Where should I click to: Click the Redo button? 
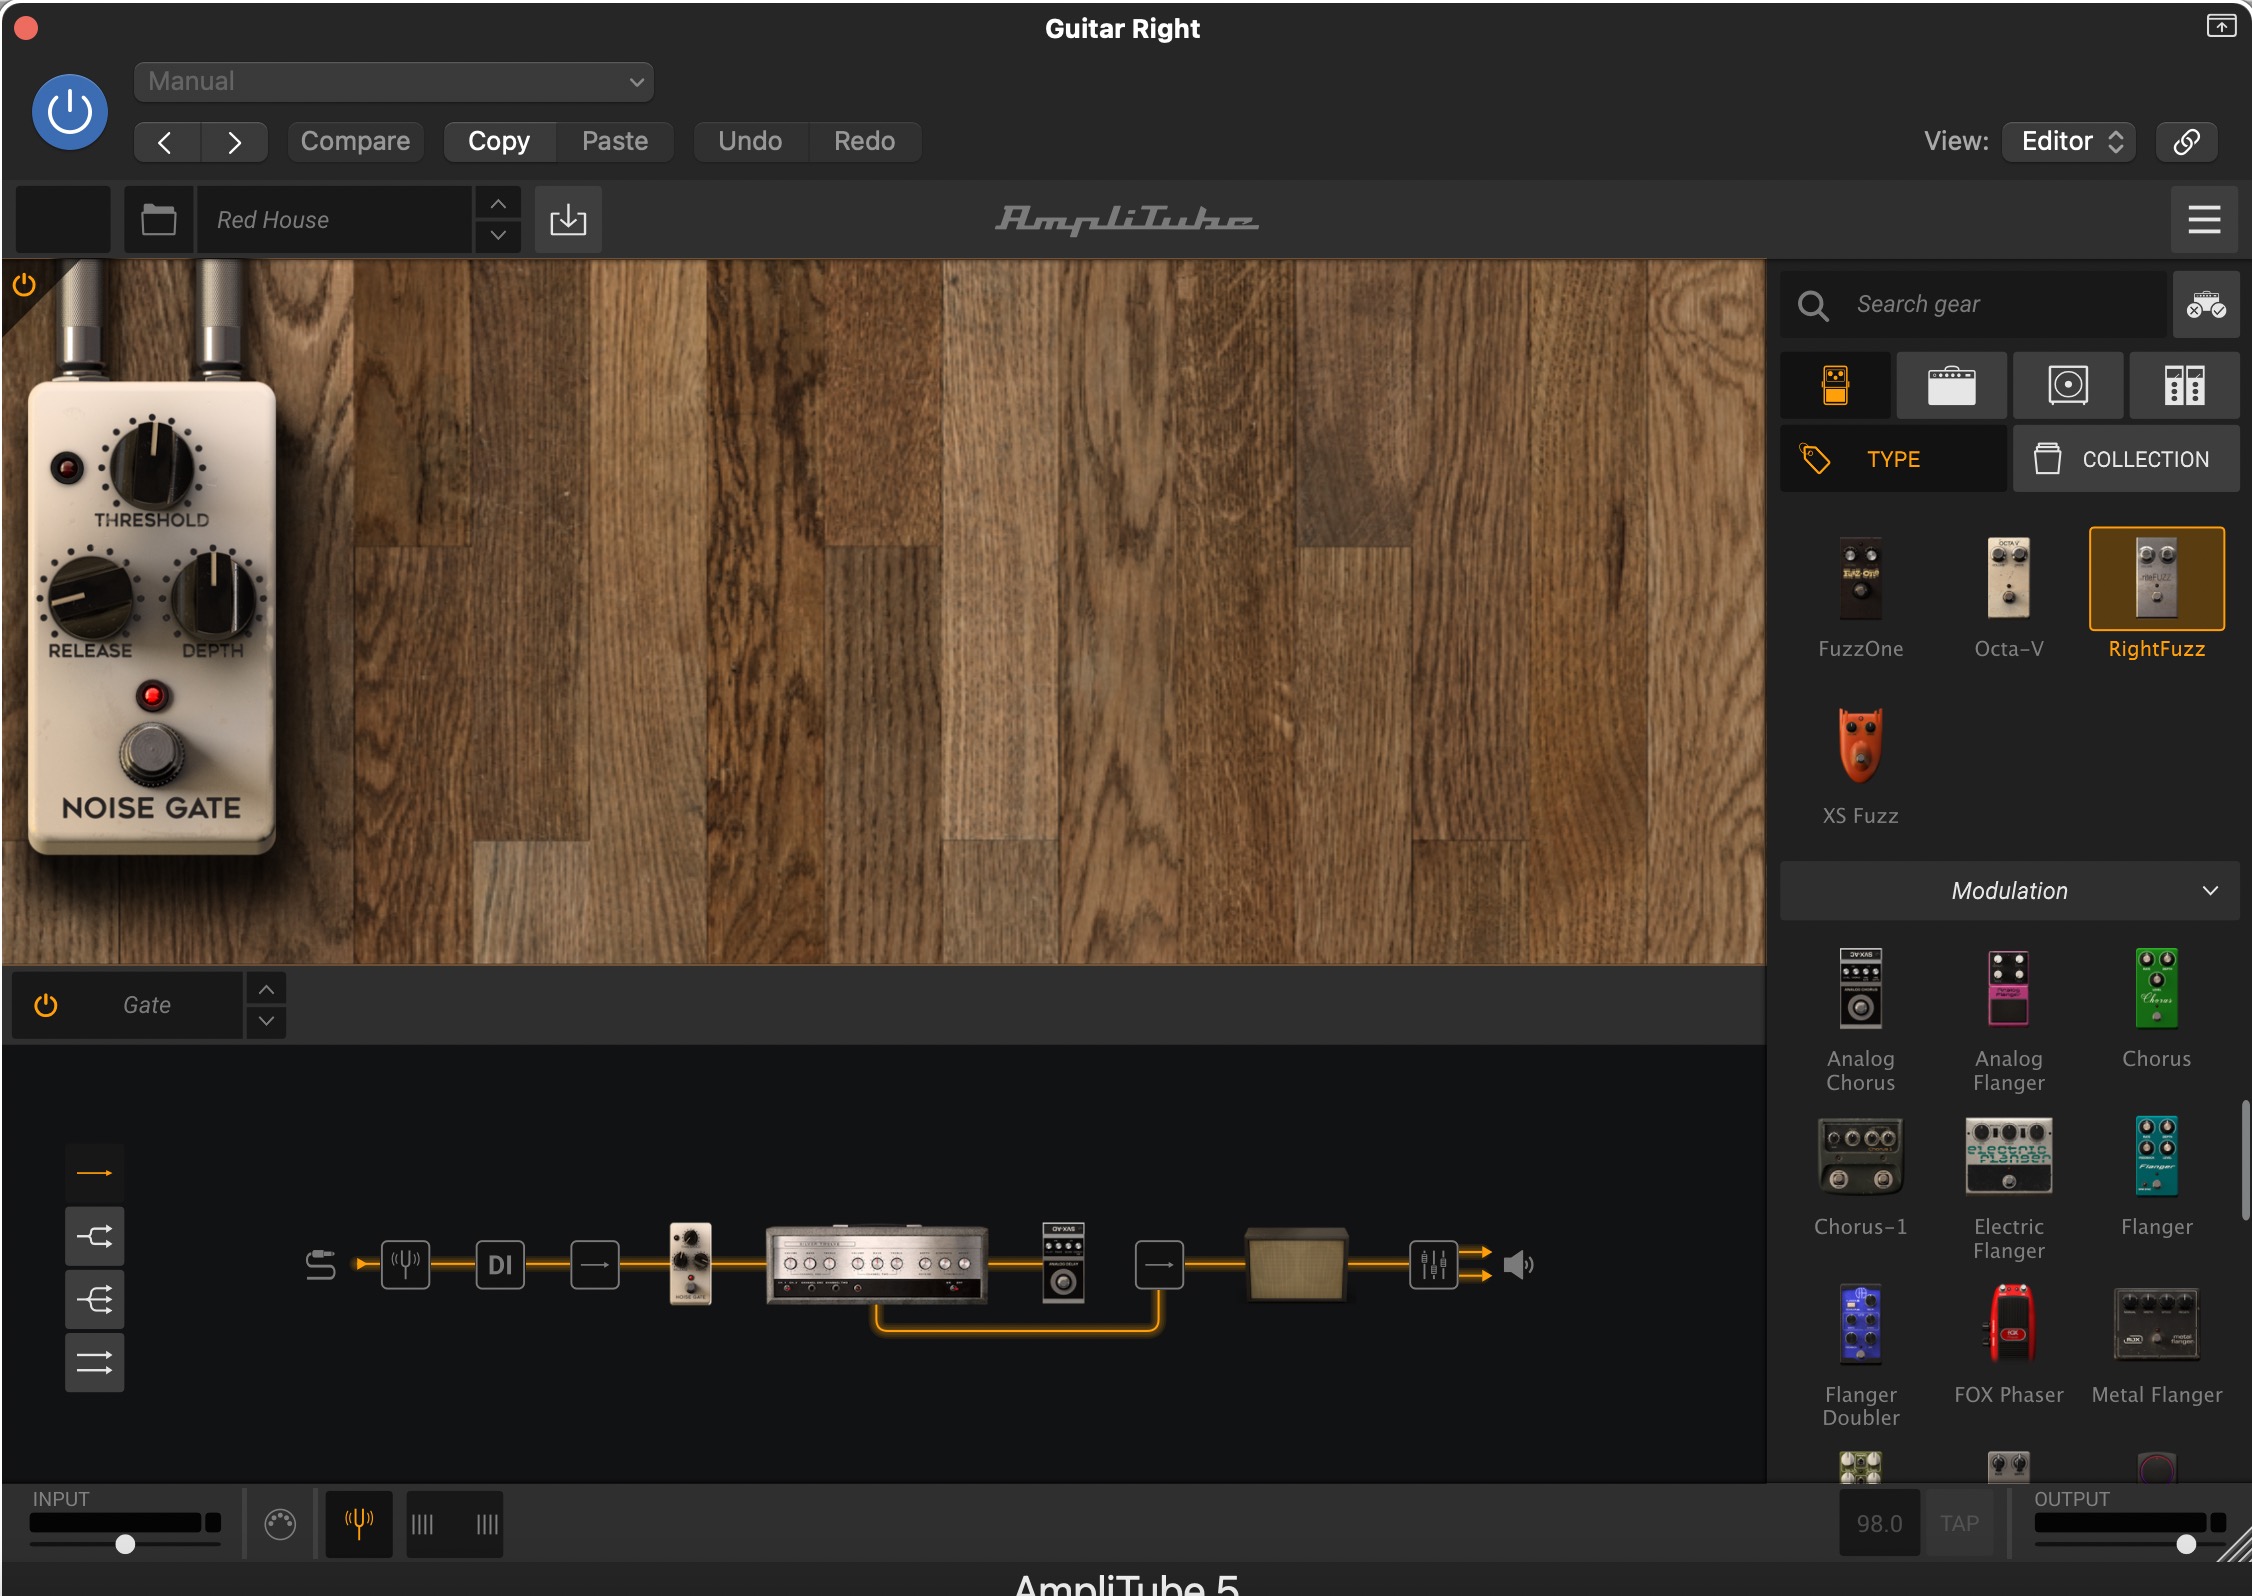coord(864,141)
